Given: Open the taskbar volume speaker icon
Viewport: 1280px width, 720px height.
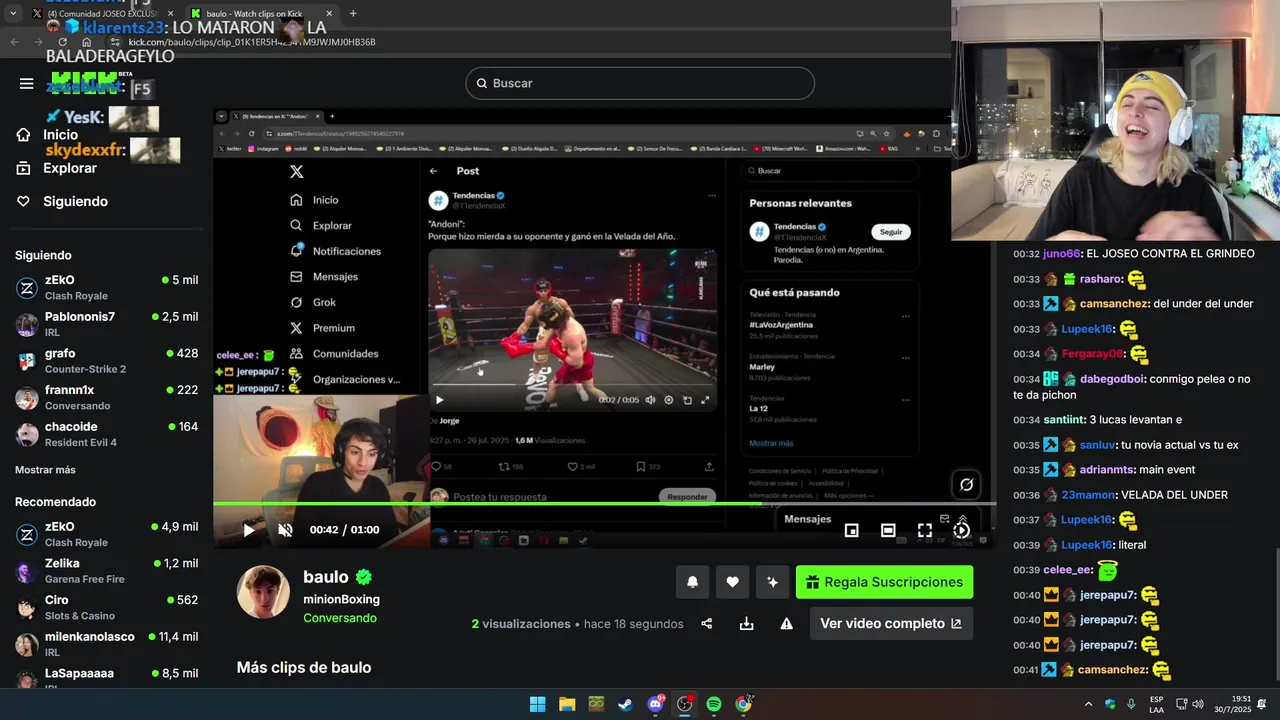Looking at the screenshot, I should point(1198,704).
